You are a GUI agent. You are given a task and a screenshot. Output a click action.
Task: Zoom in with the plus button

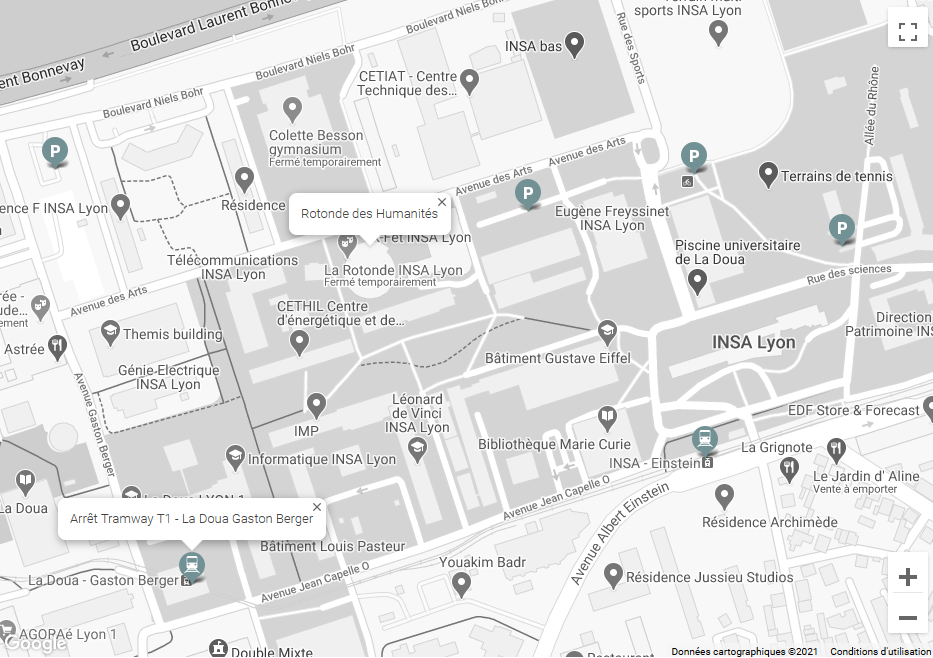click(907, 576)
